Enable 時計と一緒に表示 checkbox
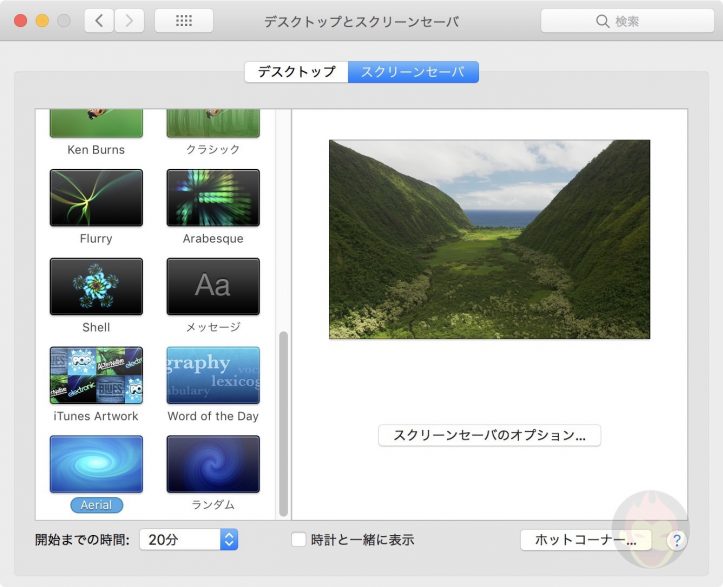 [x=299, y=540]
